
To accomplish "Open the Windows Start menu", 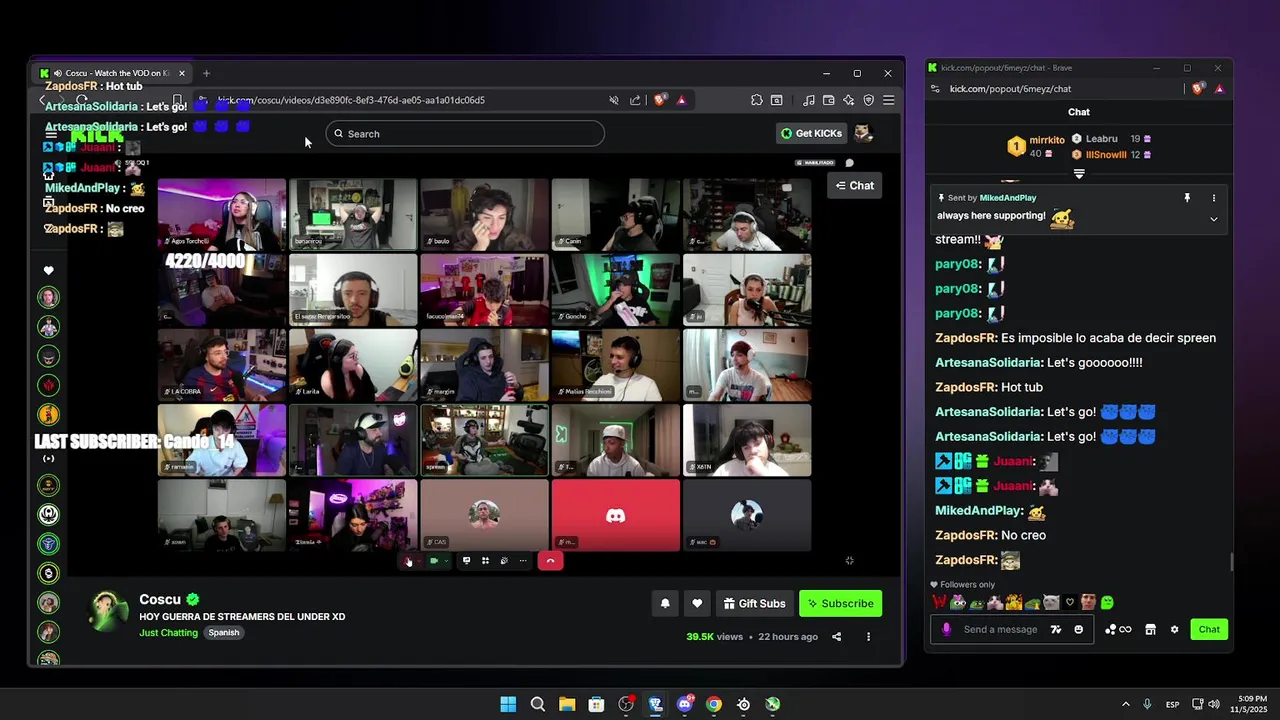I will (x=508, y=704).
